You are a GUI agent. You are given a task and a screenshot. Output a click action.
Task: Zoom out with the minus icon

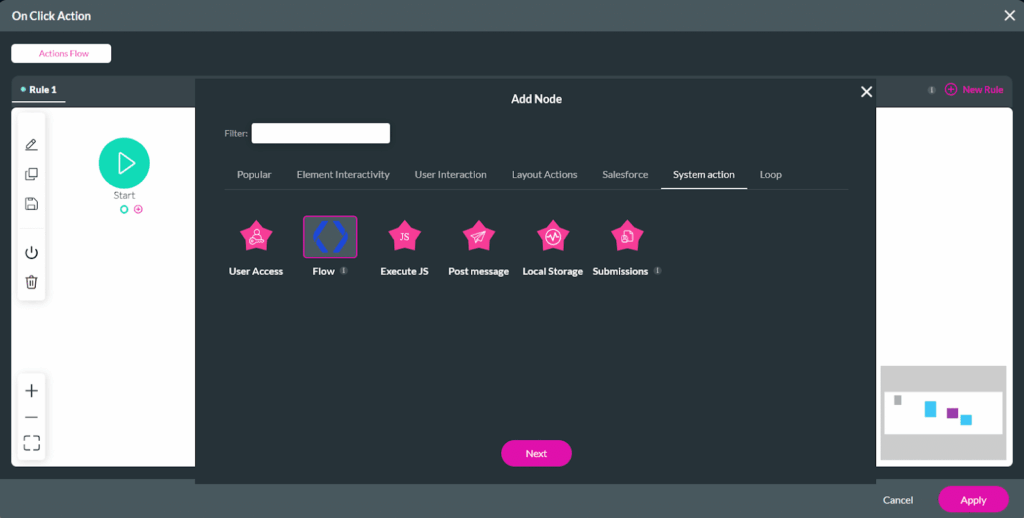(31, 417)
